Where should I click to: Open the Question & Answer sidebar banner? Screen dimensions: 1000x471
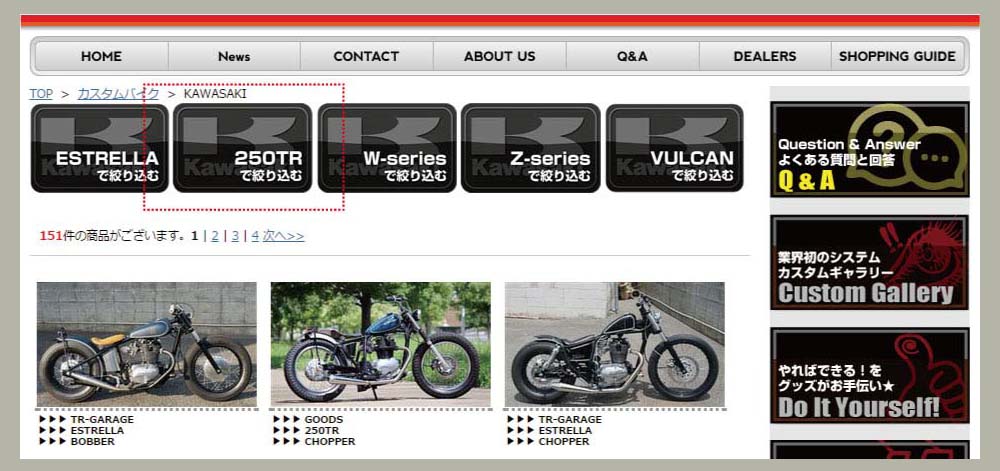869,149
